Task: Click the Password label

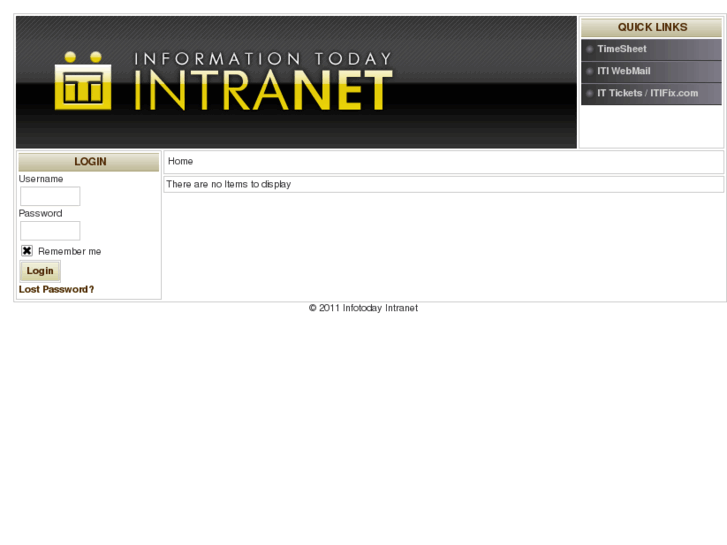Action: 40,213
